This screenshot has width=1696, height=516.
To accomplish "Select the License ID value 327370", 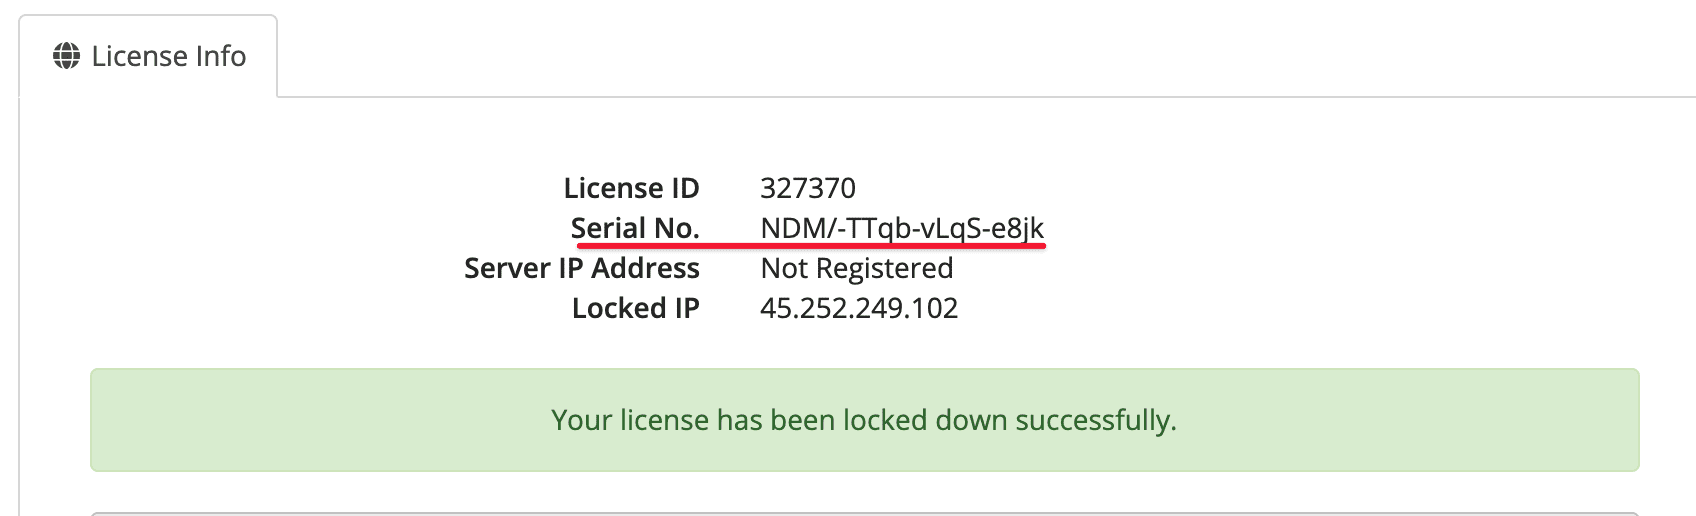I will (808, 188).
